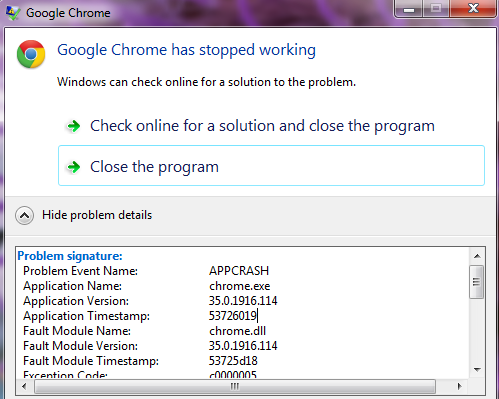
Task: Click green arrow beside Close the program
Action: [74, 167]
